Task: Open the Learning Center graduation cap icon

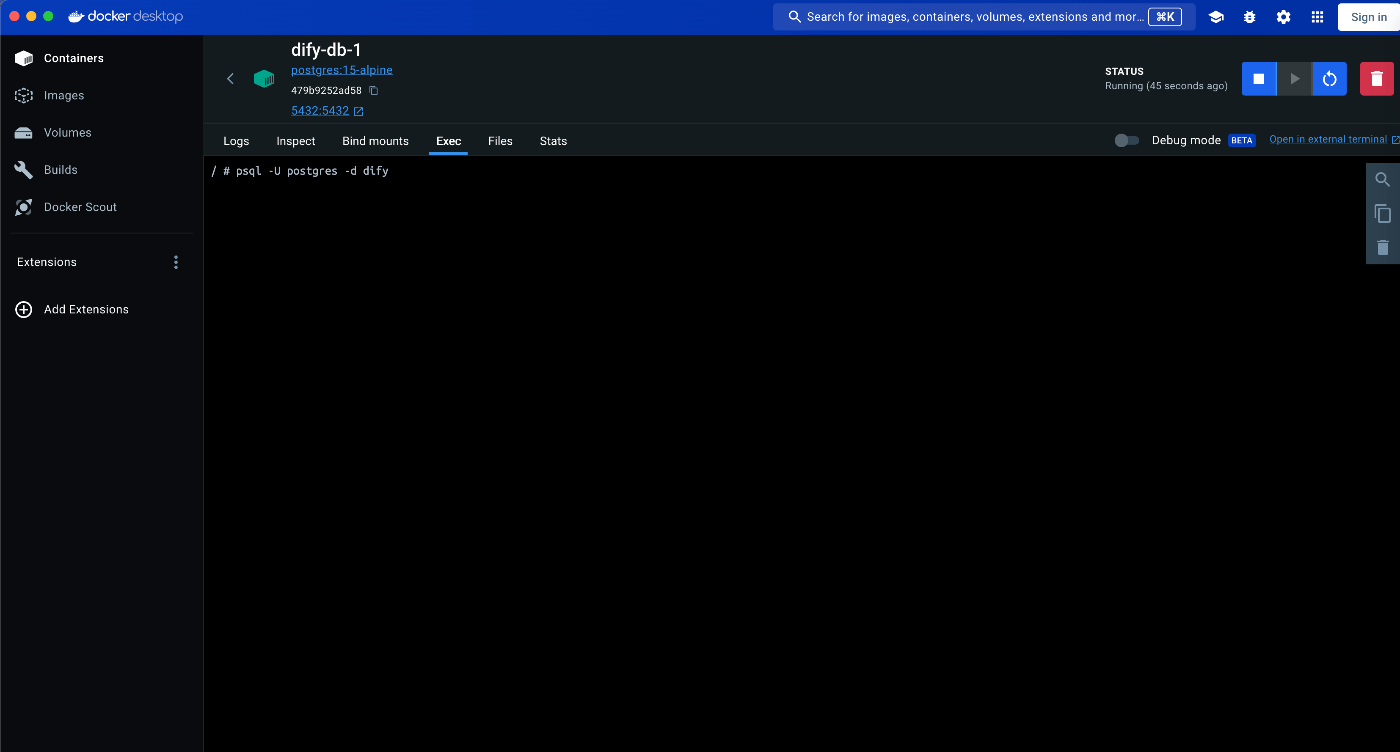Action: pyautogui.click(x=1216, y=17)
